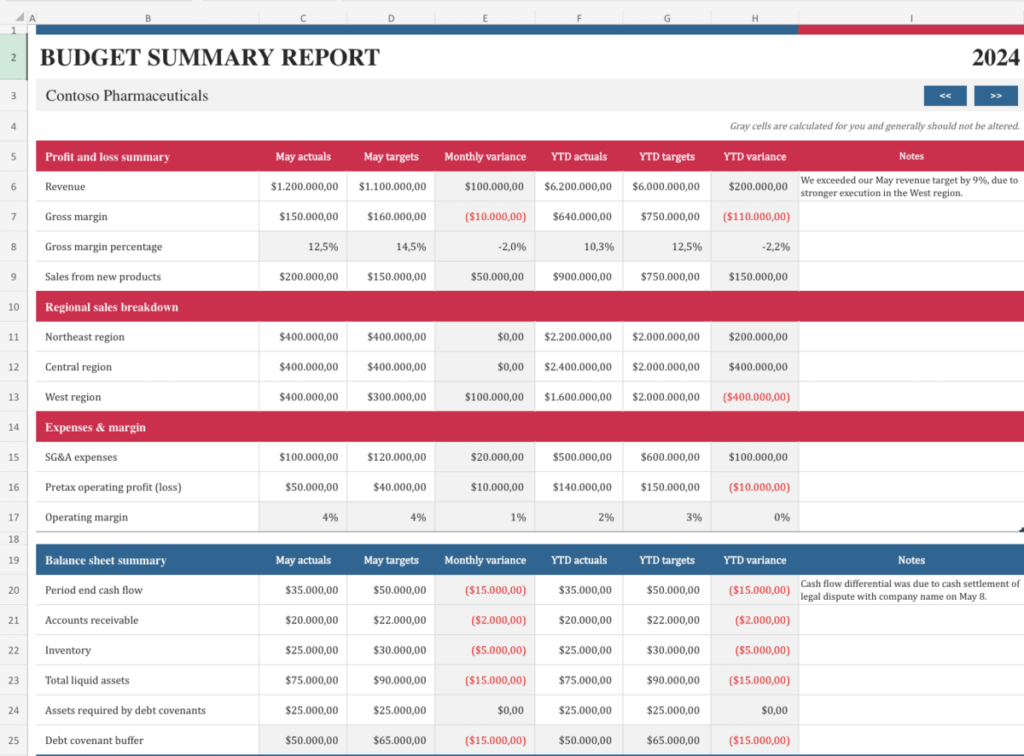The height and width of the screenshot is (756, 1024).
Task: Click the BUDGET SUMMARY REPORT title cell
Action: [209, 57]
